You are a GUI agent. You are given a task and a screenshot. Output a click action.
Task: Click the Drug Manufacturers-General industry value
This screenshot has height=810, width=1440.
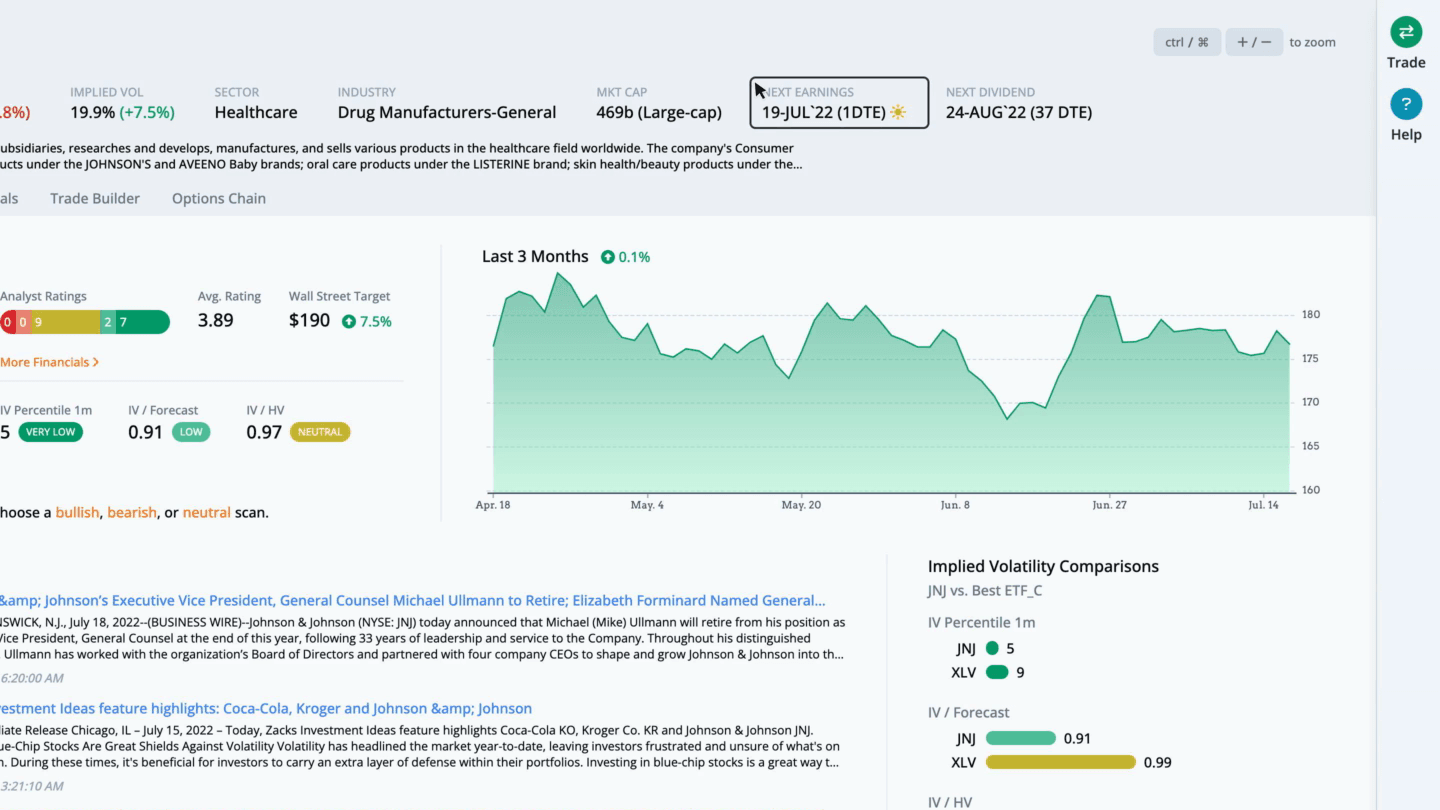point(447,112)
